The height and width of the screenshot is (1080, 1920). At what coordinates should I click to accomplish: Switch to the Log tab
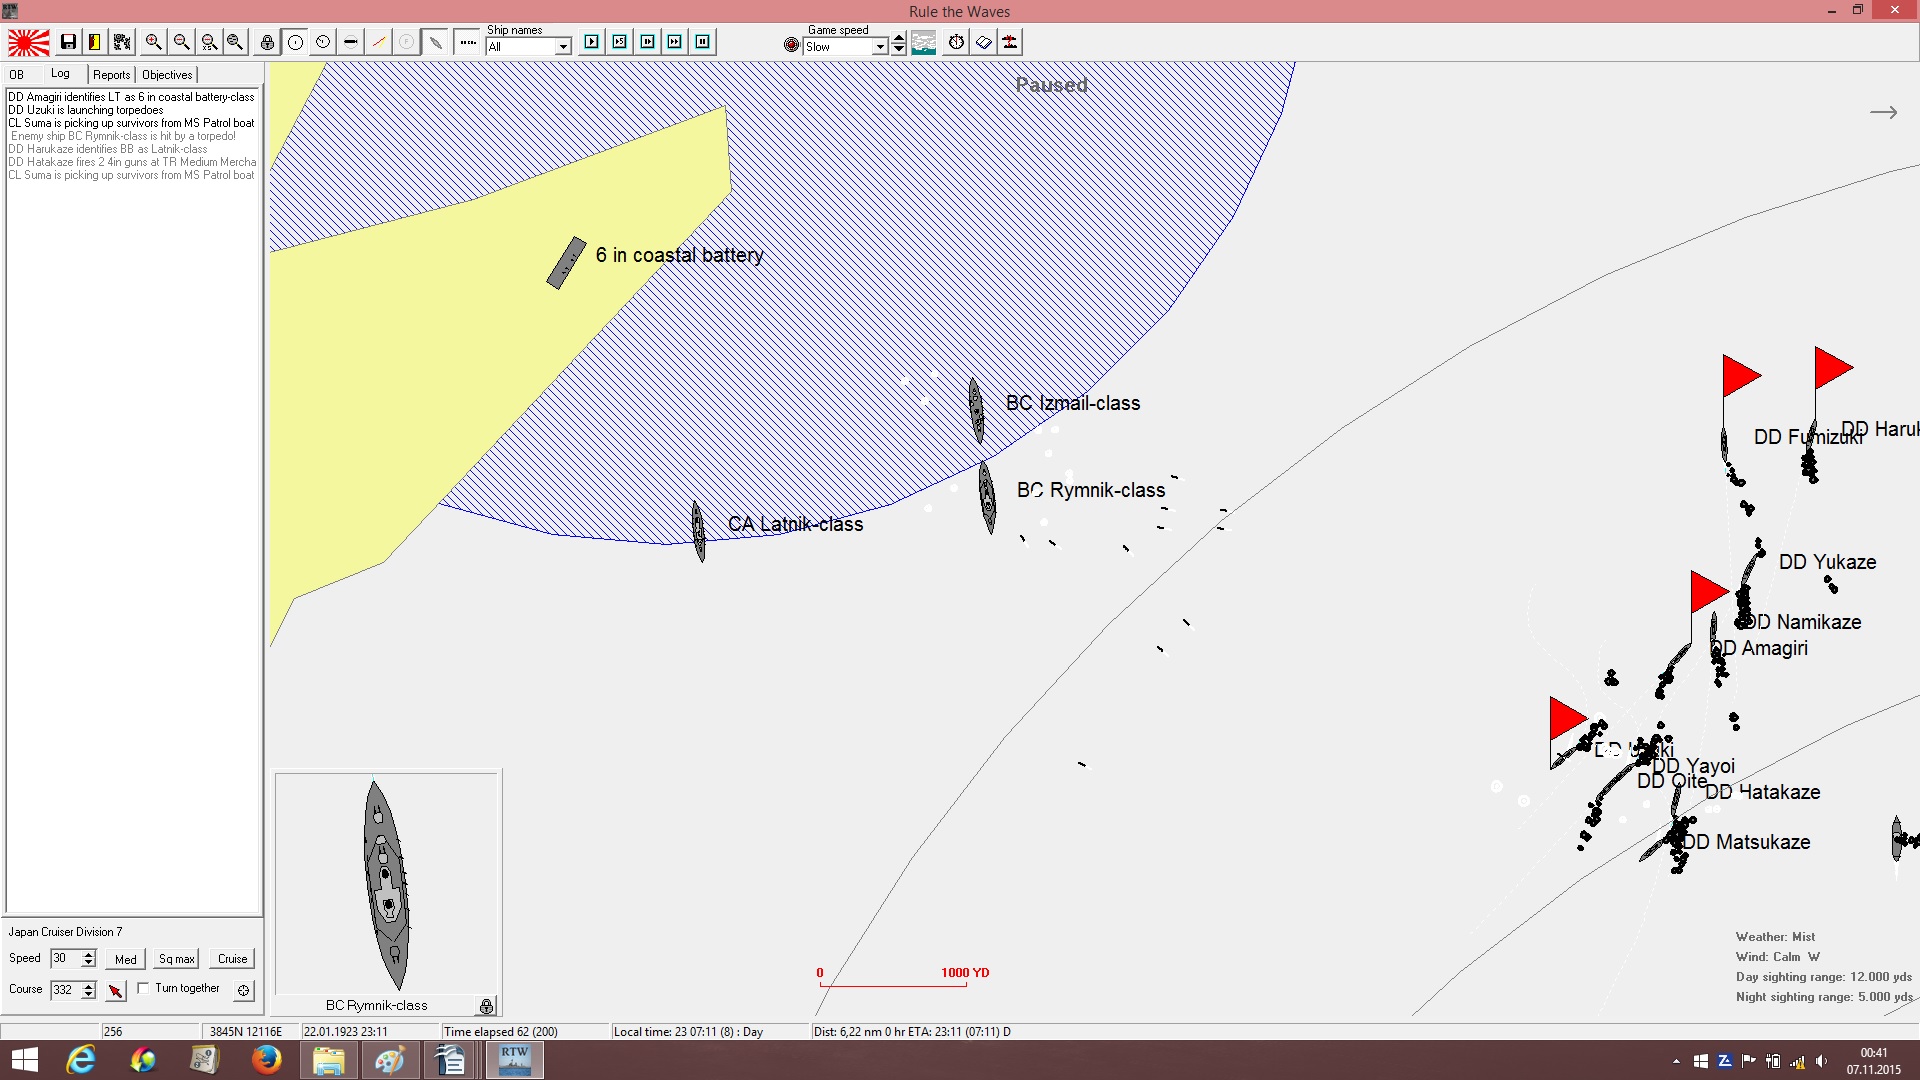[x=61, y=74]
